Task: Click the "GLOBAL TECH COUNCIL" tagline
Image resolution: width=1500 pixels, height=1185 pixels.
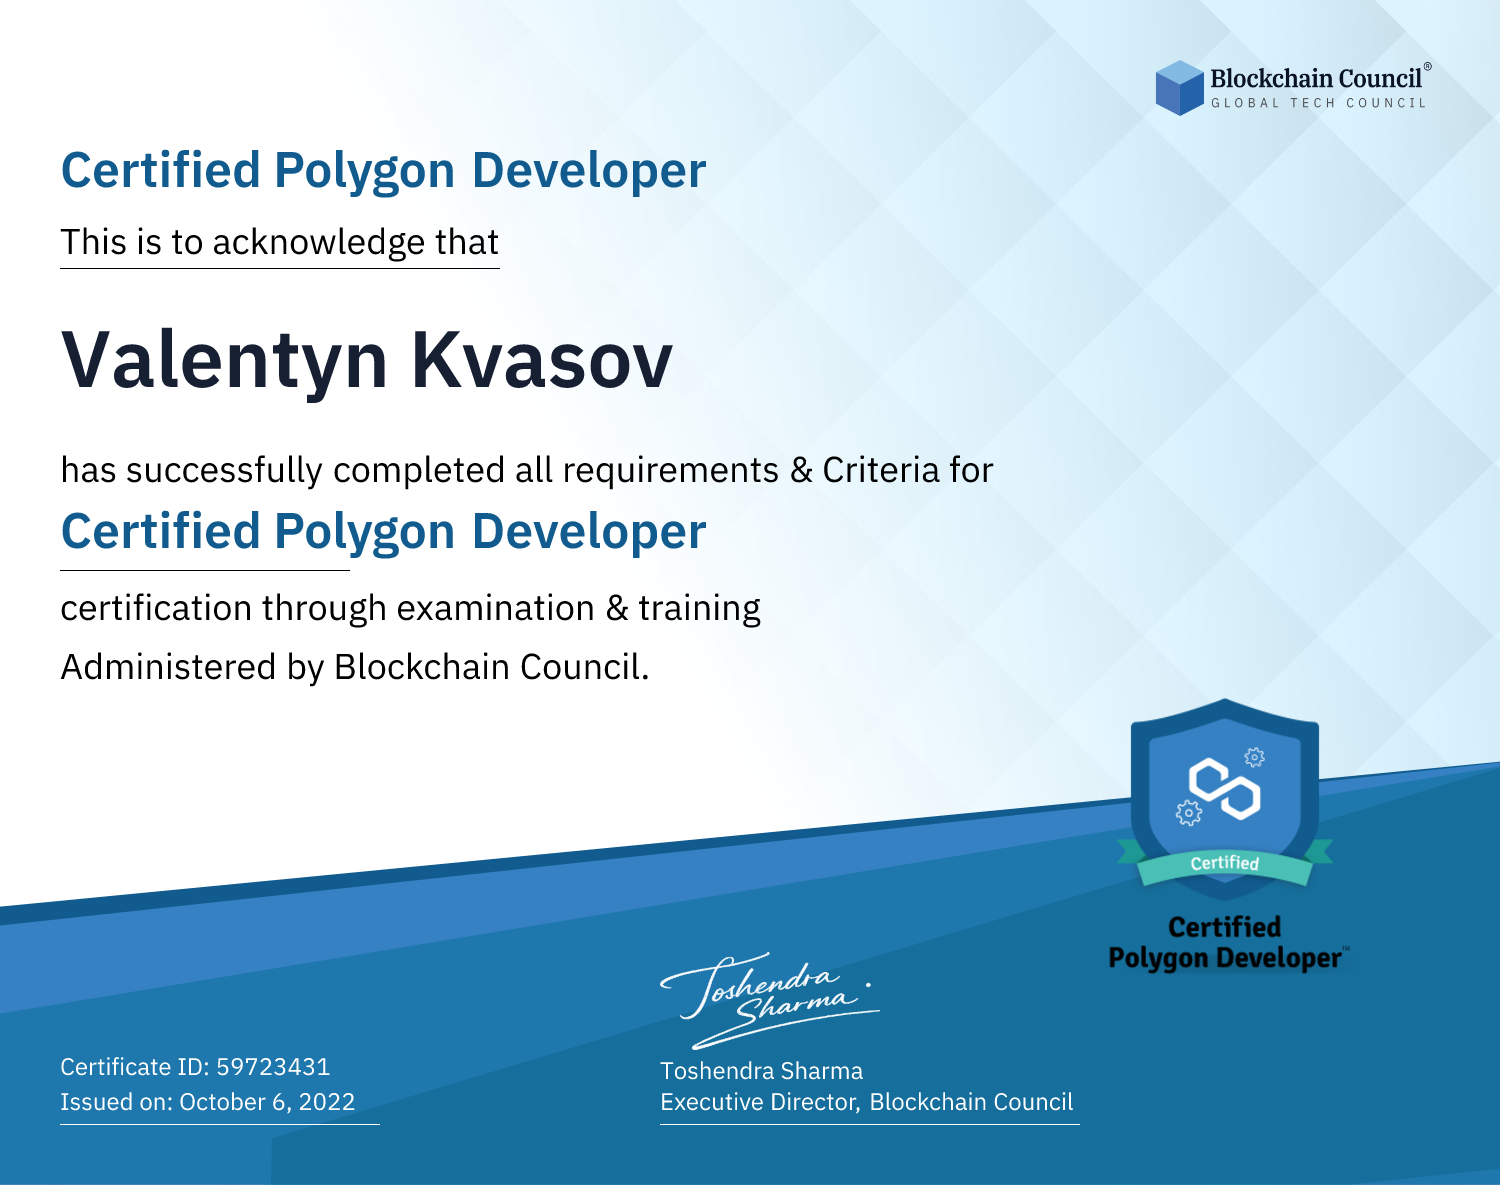Action: (x=1318, y=103)
